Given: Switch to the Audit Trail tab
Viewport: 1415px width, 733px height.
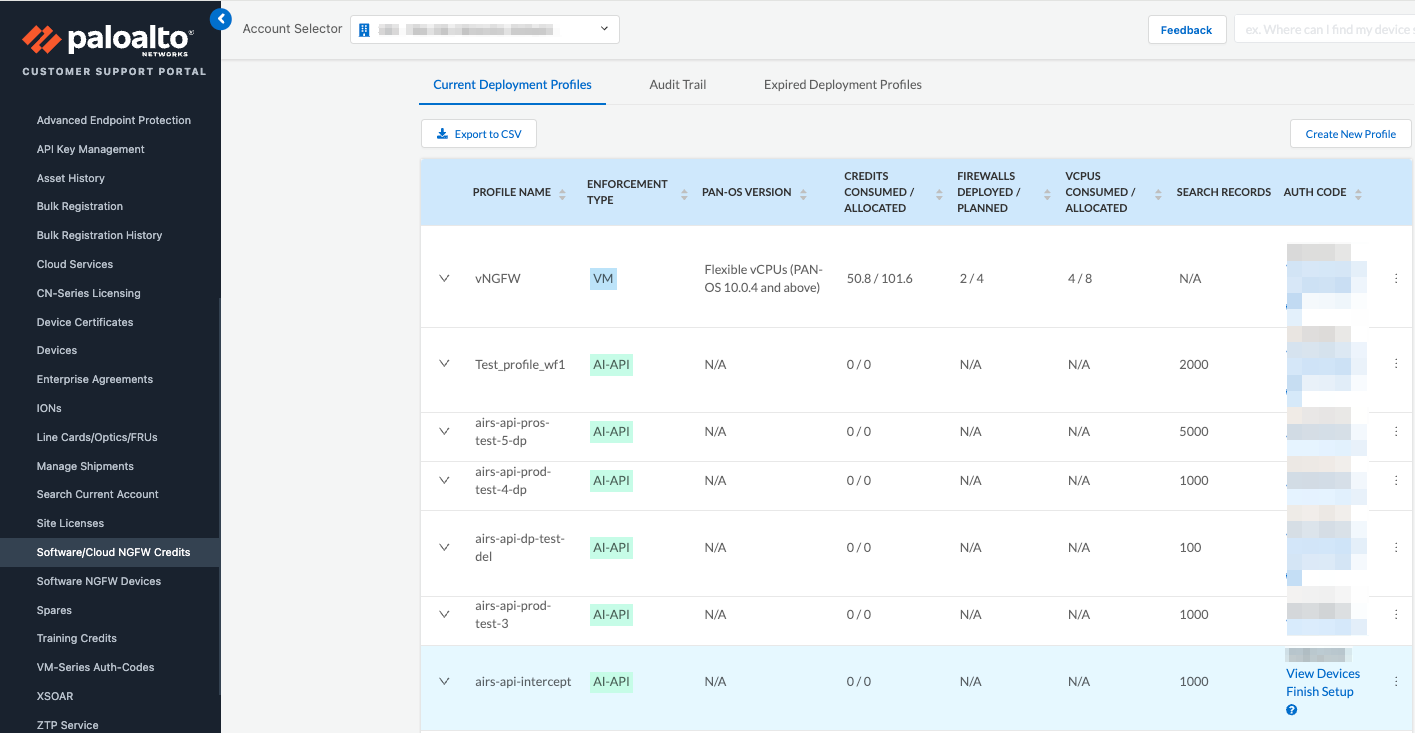Looking at the screenshot, I should coord(677,85).
